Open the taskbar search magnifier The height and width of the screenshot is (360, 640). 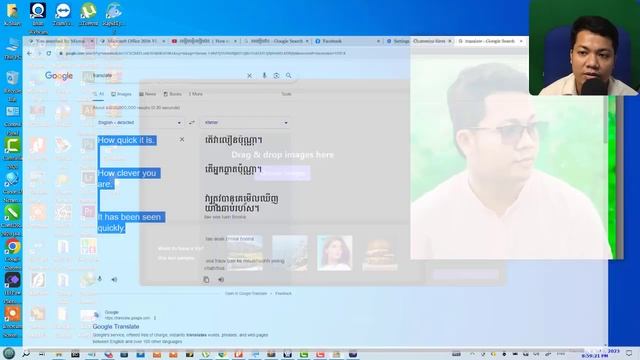click(x=26, y=354)
